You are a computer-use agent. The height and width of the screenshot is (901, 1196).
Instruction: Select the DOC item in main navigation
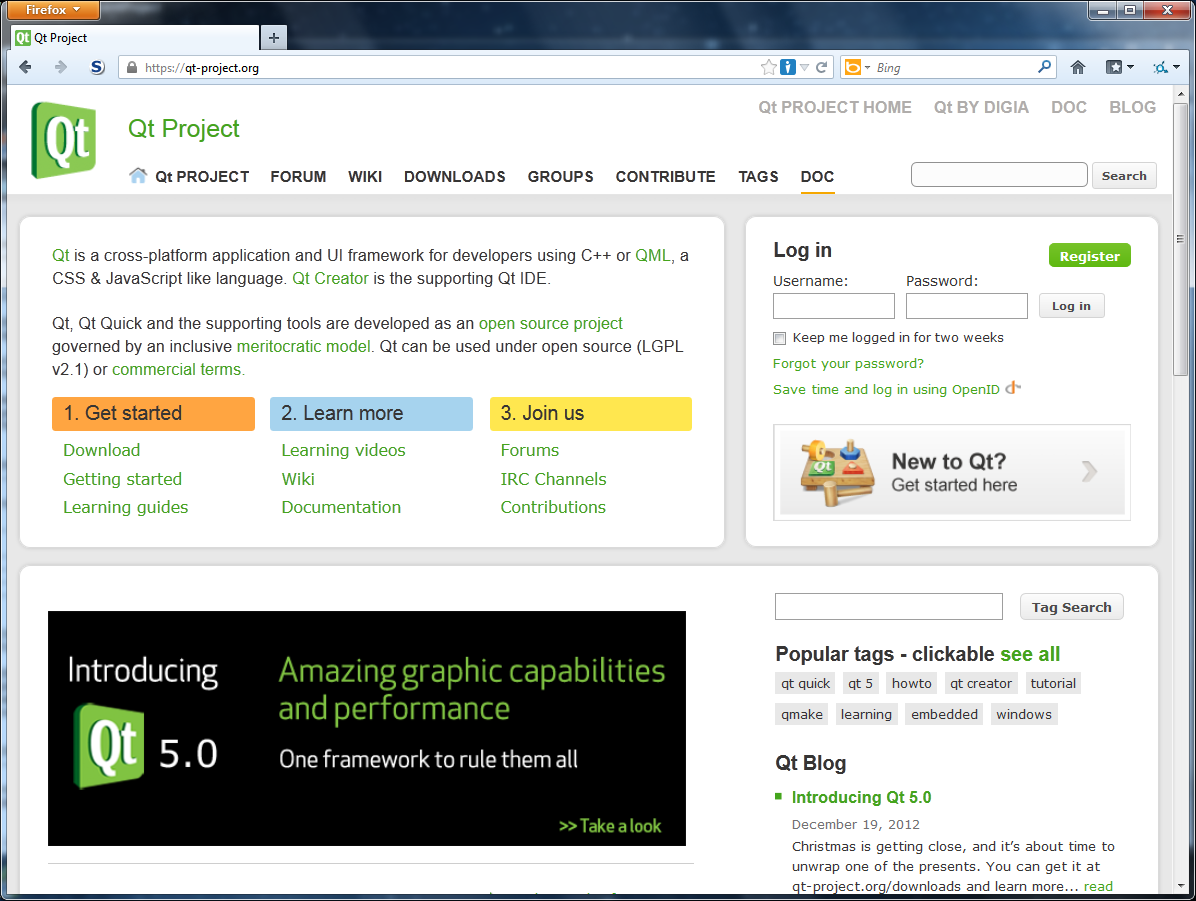tap(817, 176)
